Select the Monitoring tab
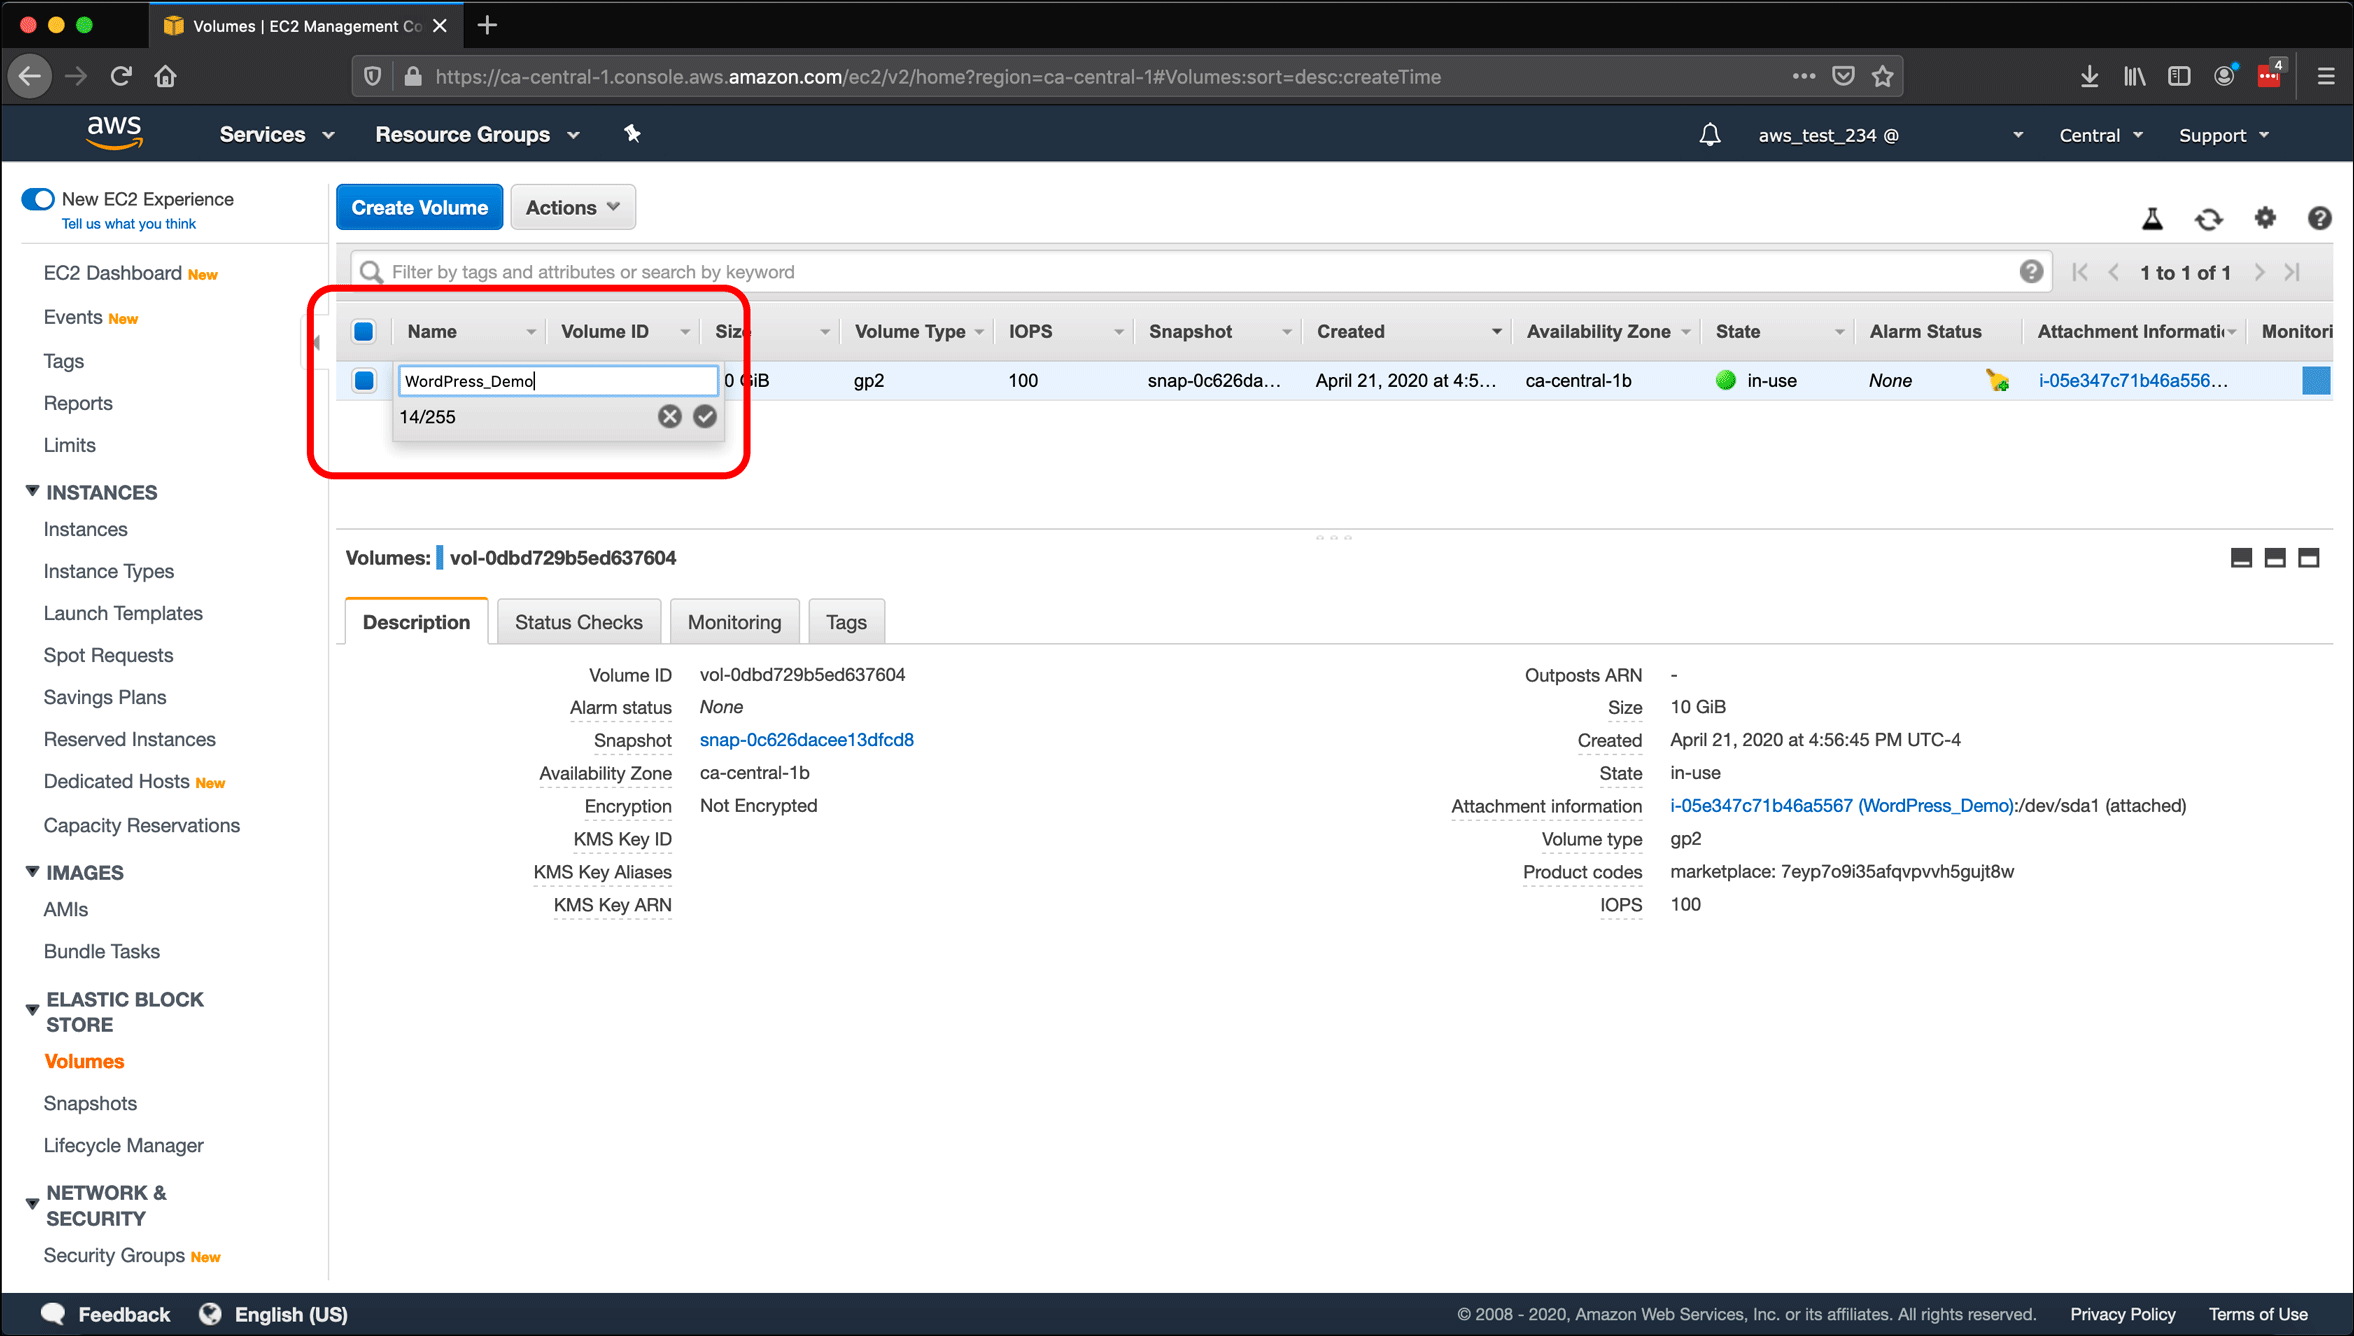This screenshot has width=2354, height=1336. point(731,621)
